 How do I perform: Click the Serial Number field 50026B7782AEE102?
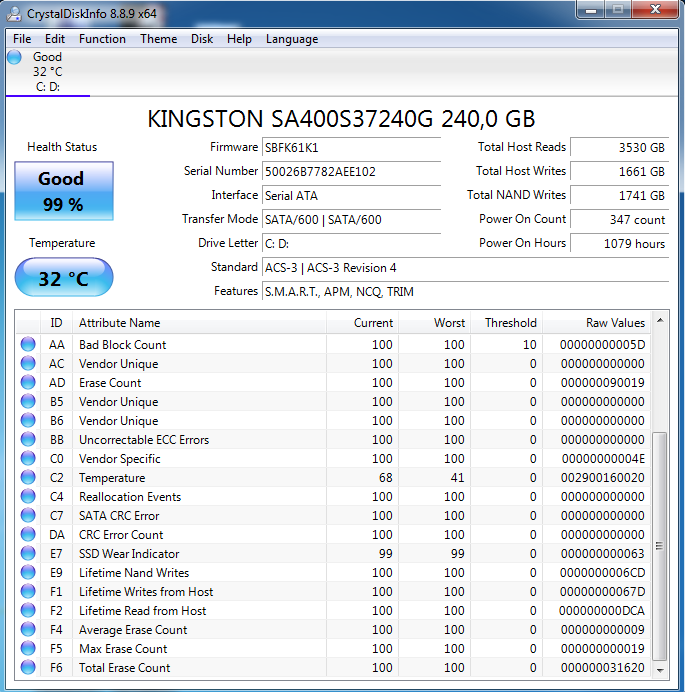(x=351, y=171)
